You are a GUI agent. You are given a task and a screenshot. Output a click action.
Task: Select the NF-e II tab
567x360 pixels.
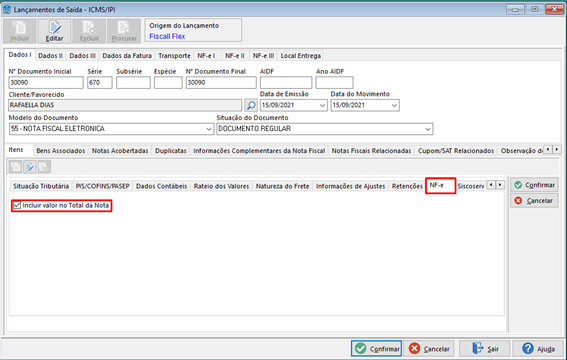point(235,56)
